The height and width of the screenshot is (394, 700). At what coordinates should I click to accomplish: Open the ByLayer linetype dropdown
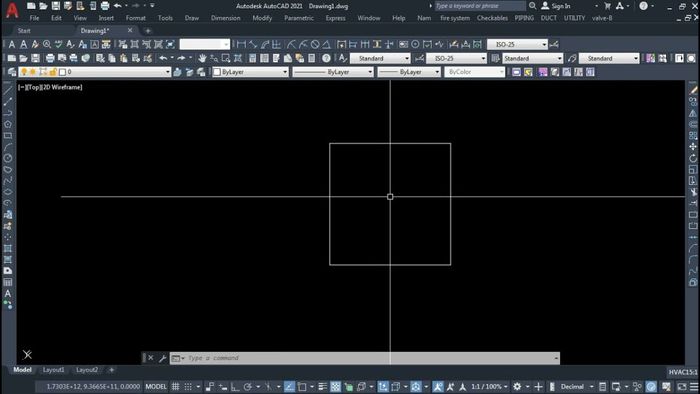coord(333,72)
